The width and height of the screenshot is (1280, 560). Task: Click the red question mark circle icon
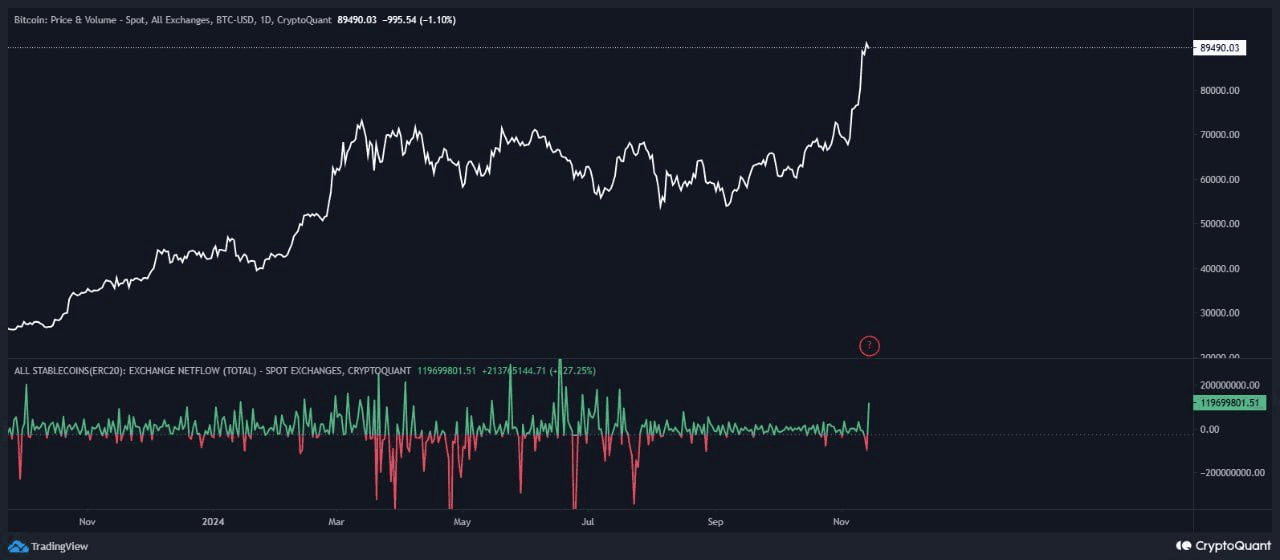click(869, 346)
